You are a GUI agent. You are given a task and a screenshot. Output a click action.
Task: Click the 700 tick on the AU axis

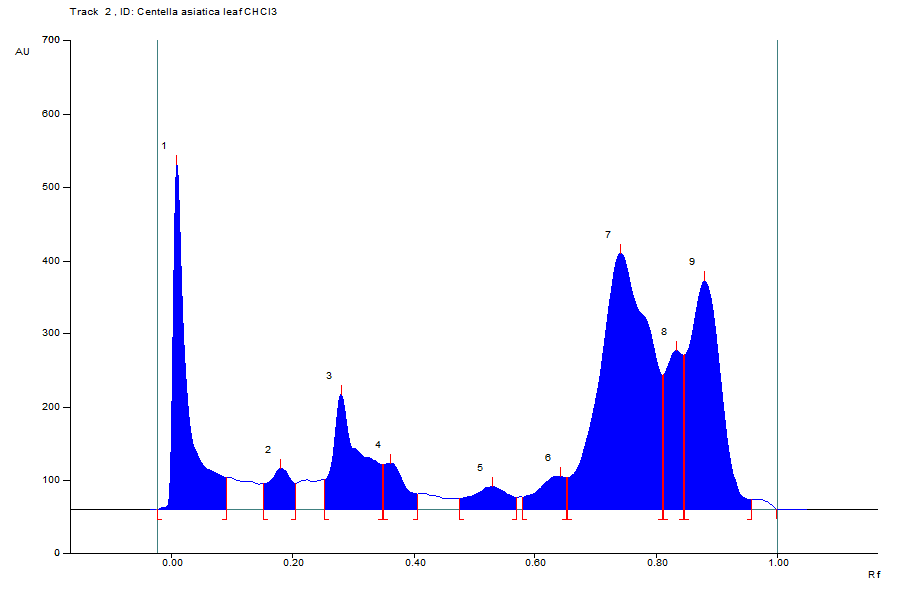(x=51, y=41)
